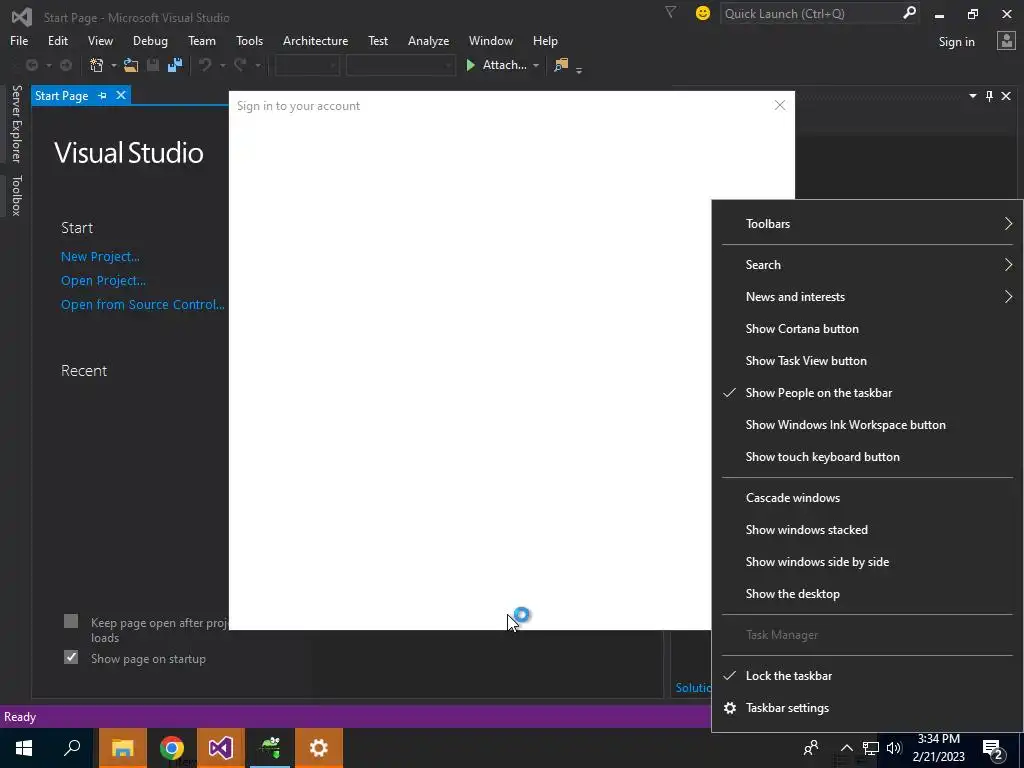Click the taskbar search magnifier

pyautogui.click(x=72, y=748)
